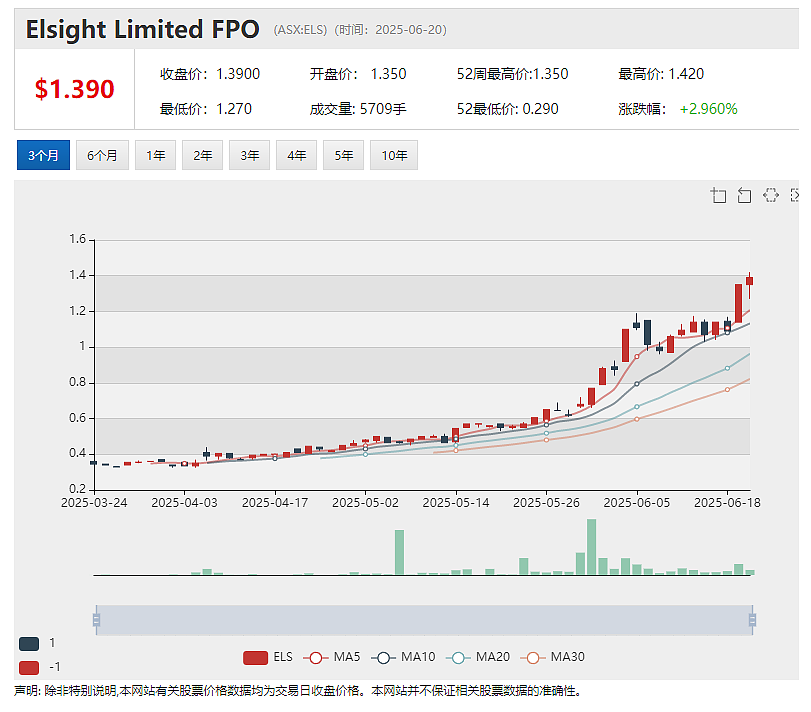Click the (ASX:ELS) ticker label
The width and height of the screenshot is (811, 712).
[x=301, y=30]
